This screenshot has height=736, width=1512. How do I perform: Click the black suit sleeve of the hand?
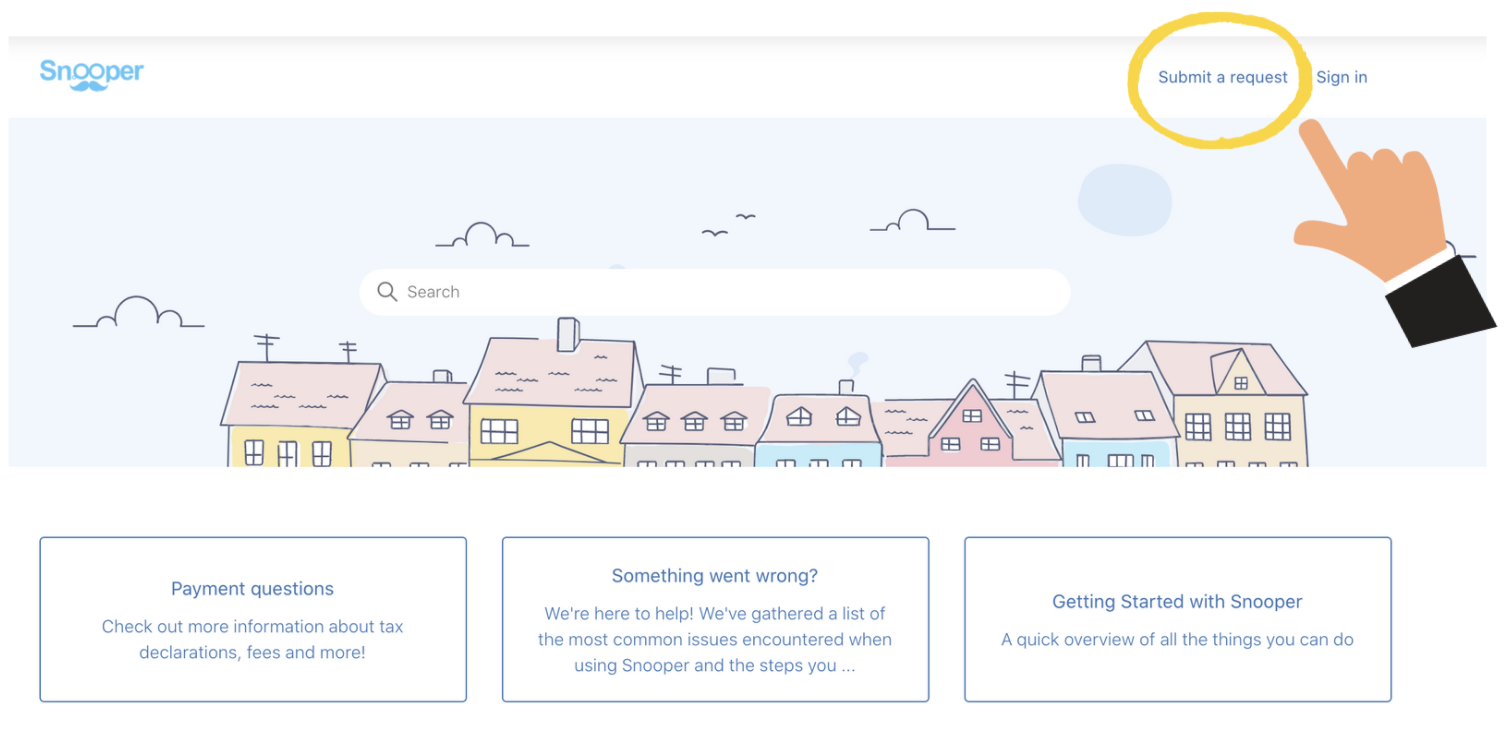tap(1440, 298)
